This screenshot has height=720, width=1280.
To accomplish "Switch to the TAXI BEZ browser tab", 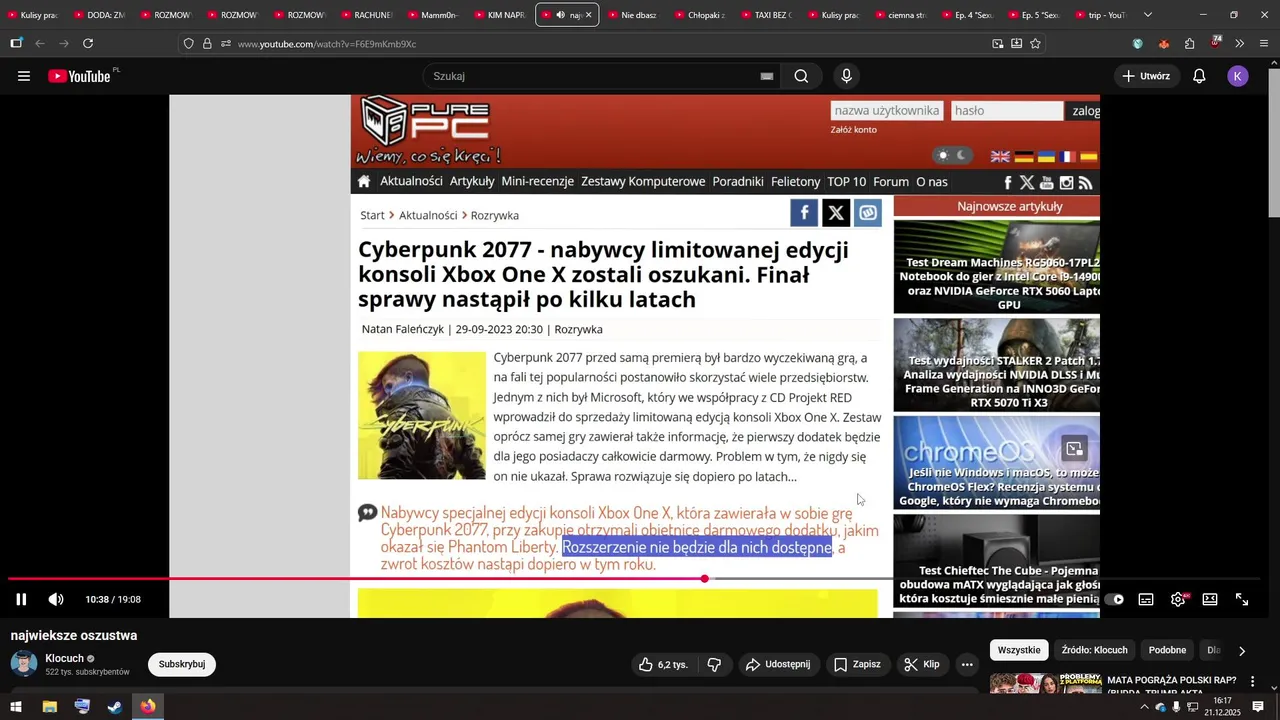I will click(x=767, y=15).
